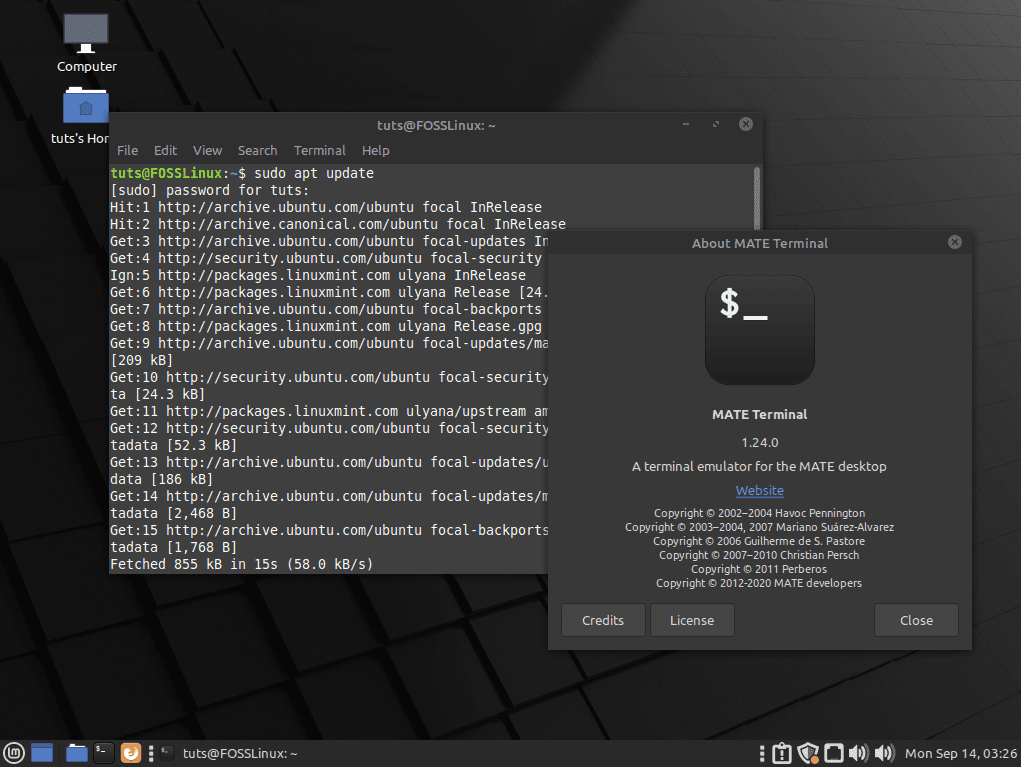Viewport: 1021px width, 767px height.
Task: Click the Show Desktop taskbar icon
Action: [x=42, y=753]
